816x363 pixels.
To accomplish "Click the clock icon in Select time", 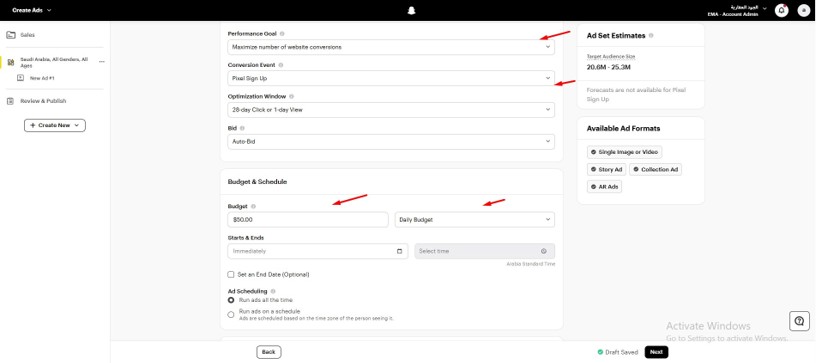I will pos(544,251).
